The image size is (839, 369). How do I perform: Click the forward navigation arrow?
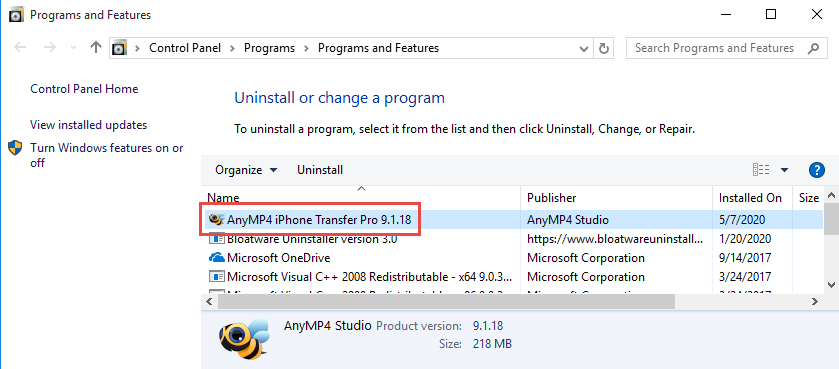click(50, 48)
